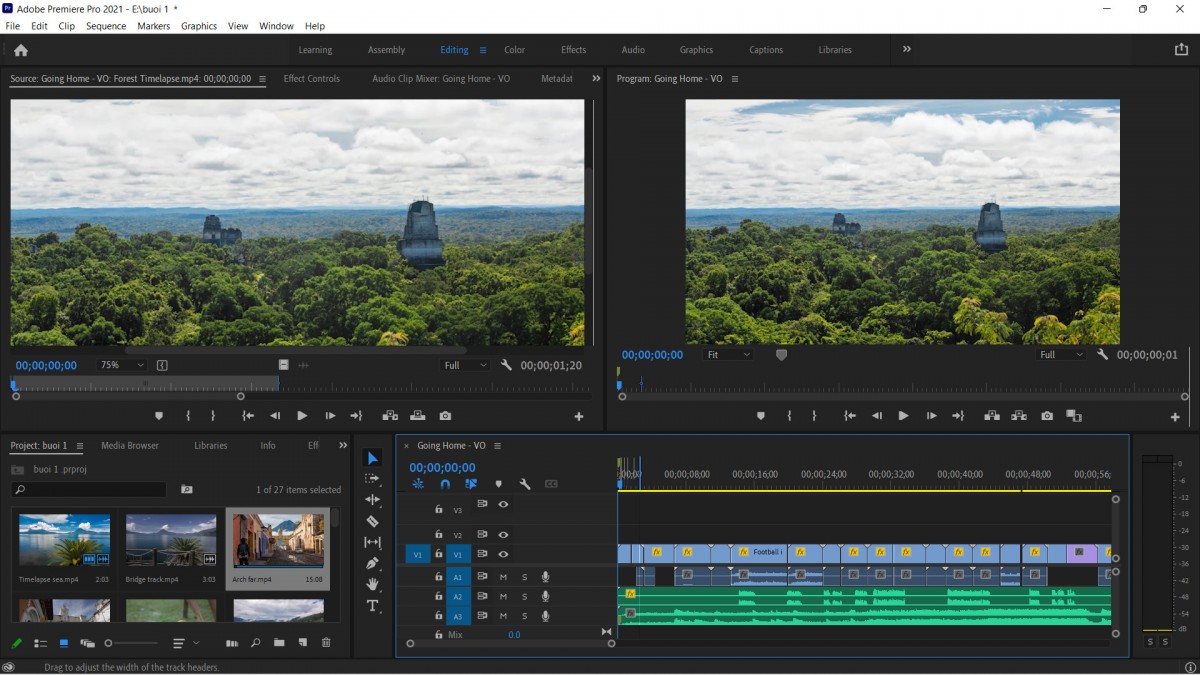Select the Type tool
This screenshot has height=675, width=1200.
373,606
